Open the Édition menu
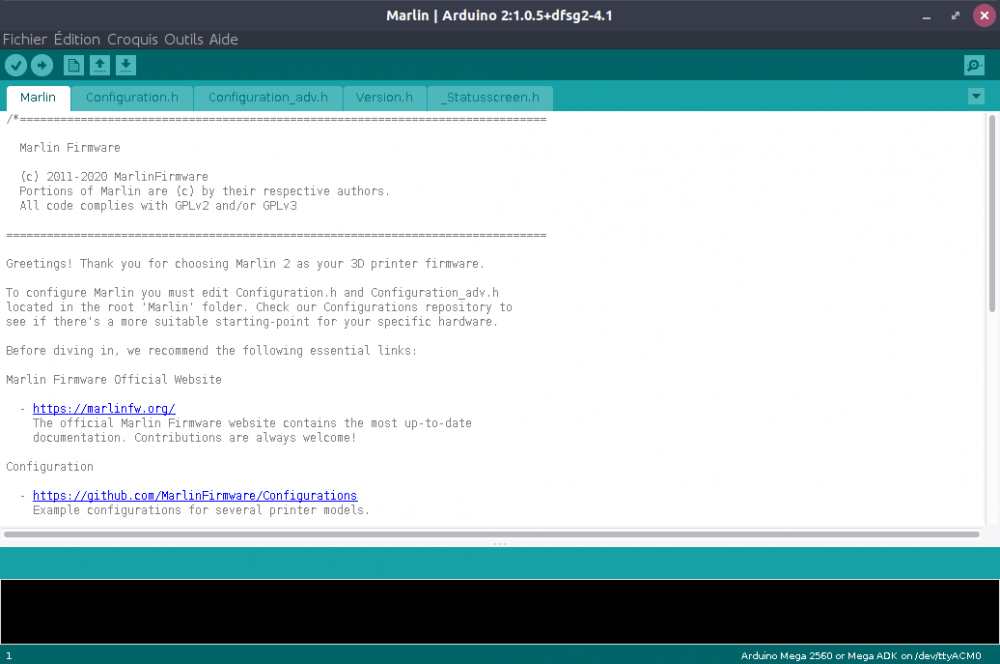Image resolution: width=1000 pixels, height=664 pixels. point(77,40)
